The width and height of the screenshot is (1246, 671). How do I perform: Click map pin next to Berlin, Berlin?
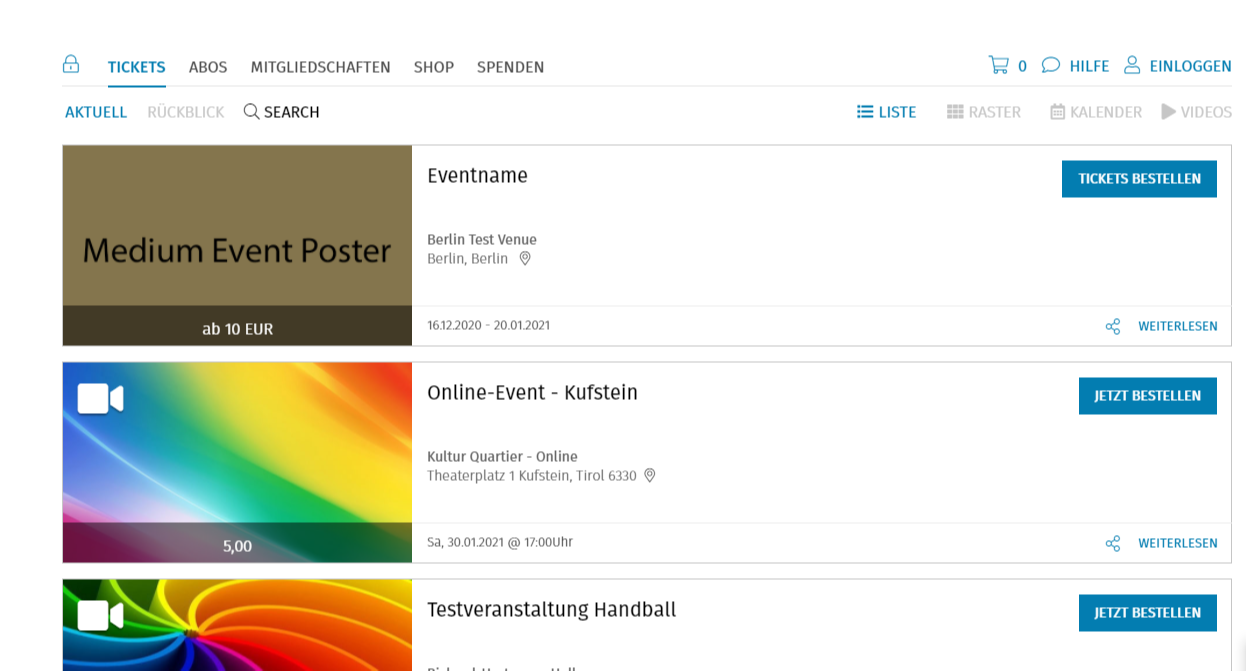click(525, 259)
